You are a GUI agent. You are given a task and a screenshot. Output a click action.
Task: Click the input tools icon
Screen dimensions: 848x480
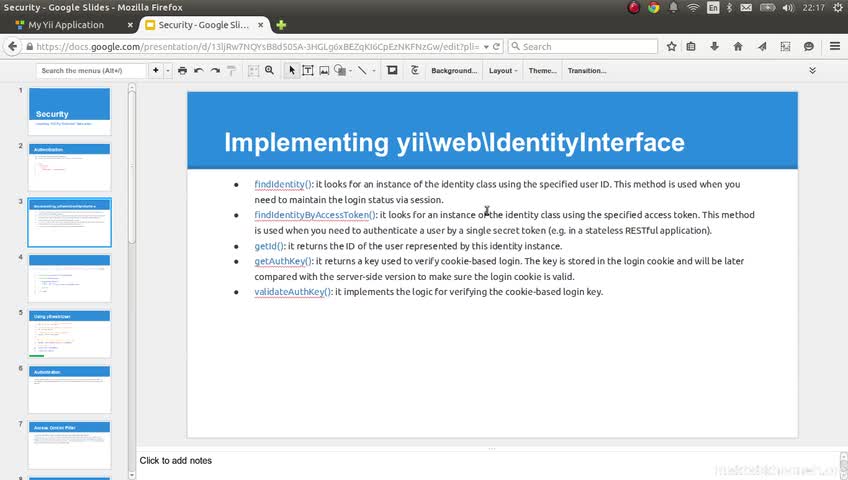(415, 70)
